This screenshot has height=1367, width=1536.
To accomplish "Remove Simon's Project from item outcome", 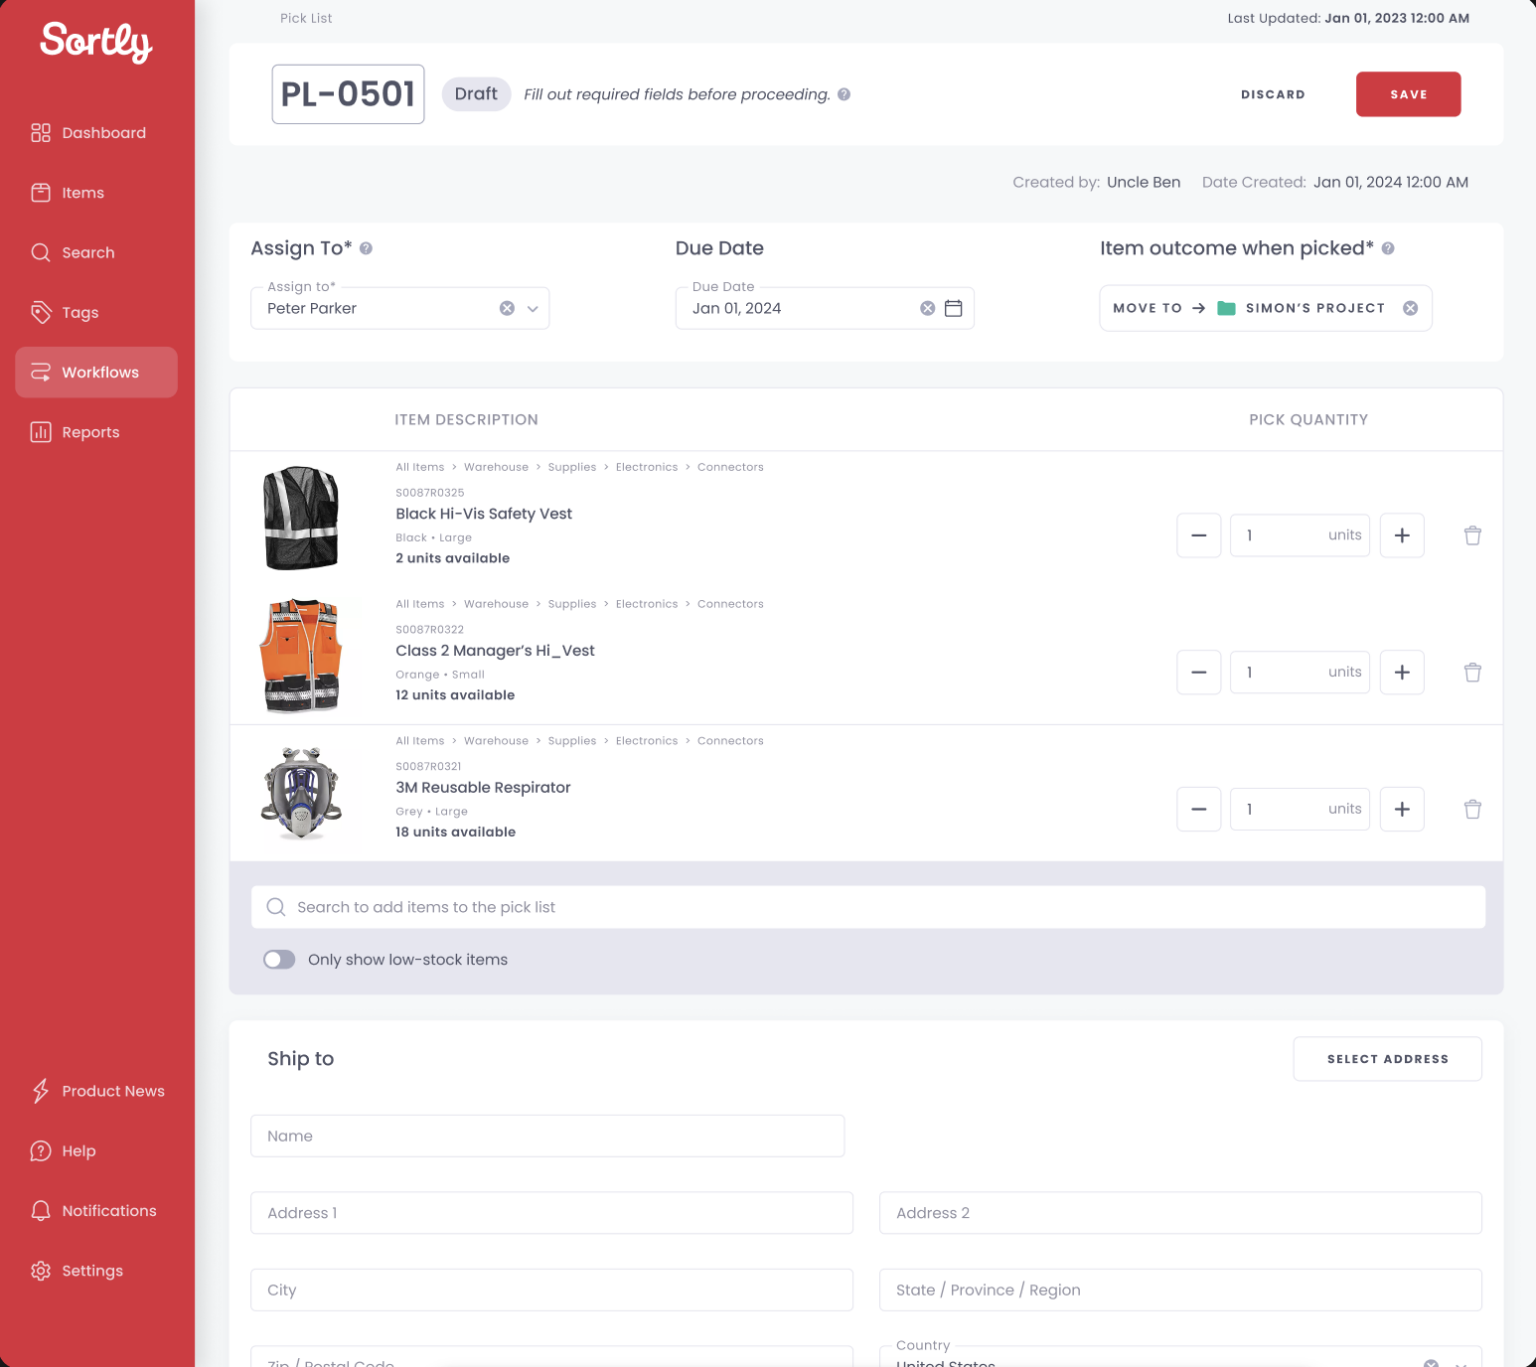I will point(1411,308).
